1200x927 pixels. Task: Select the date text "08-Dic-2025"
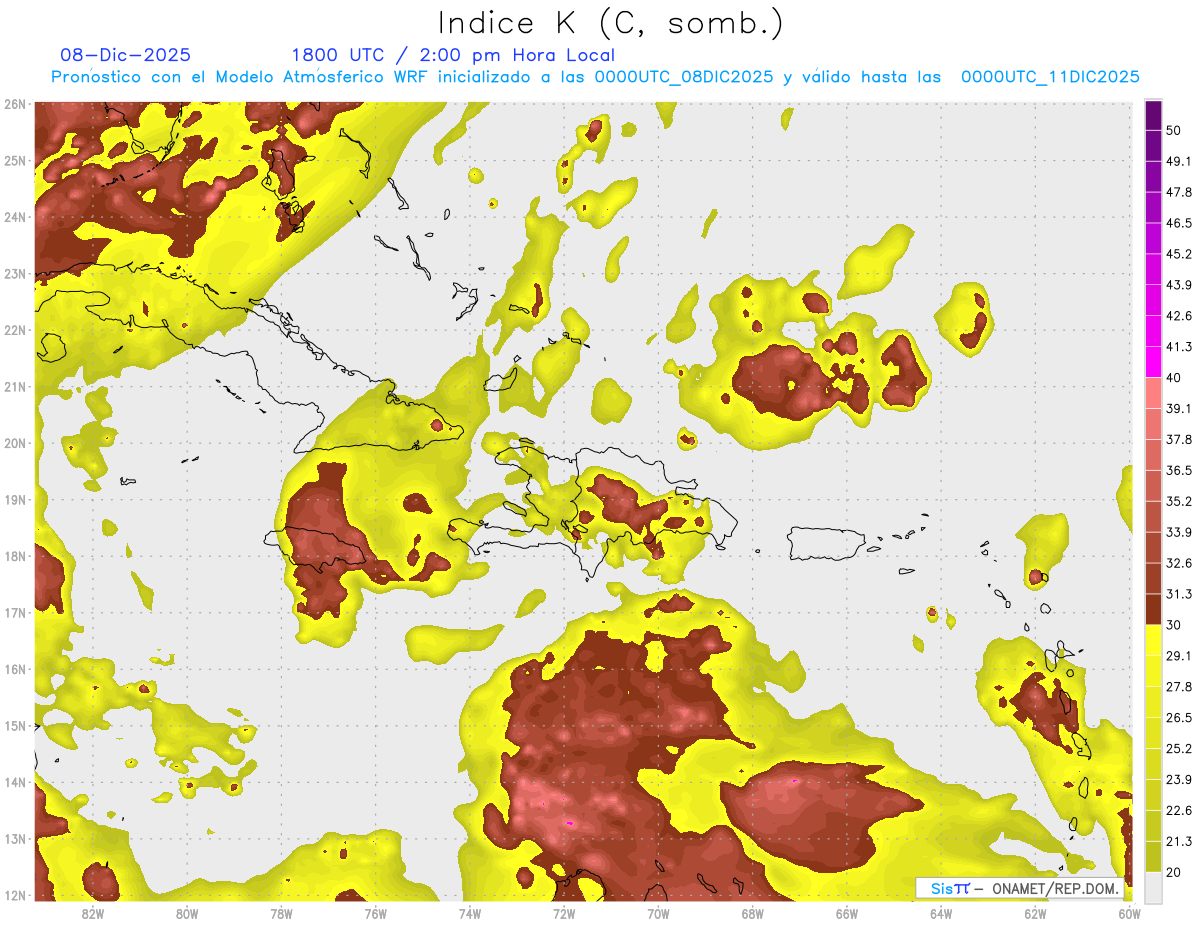(x=126, y=55)
